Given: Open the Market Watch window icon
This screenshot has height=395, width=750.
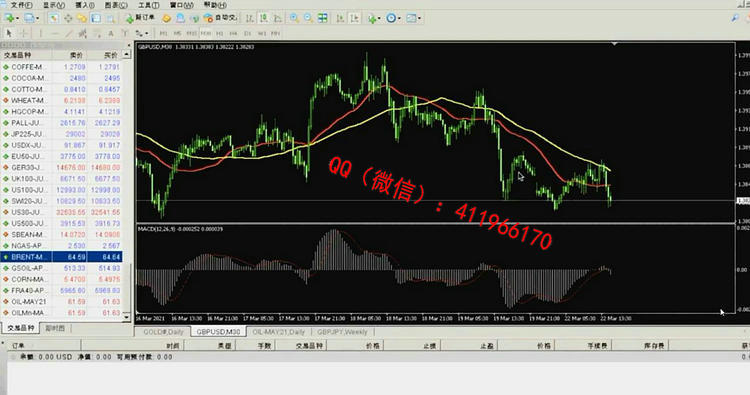Looking at the screenshot, I should (x=54, y=18).
